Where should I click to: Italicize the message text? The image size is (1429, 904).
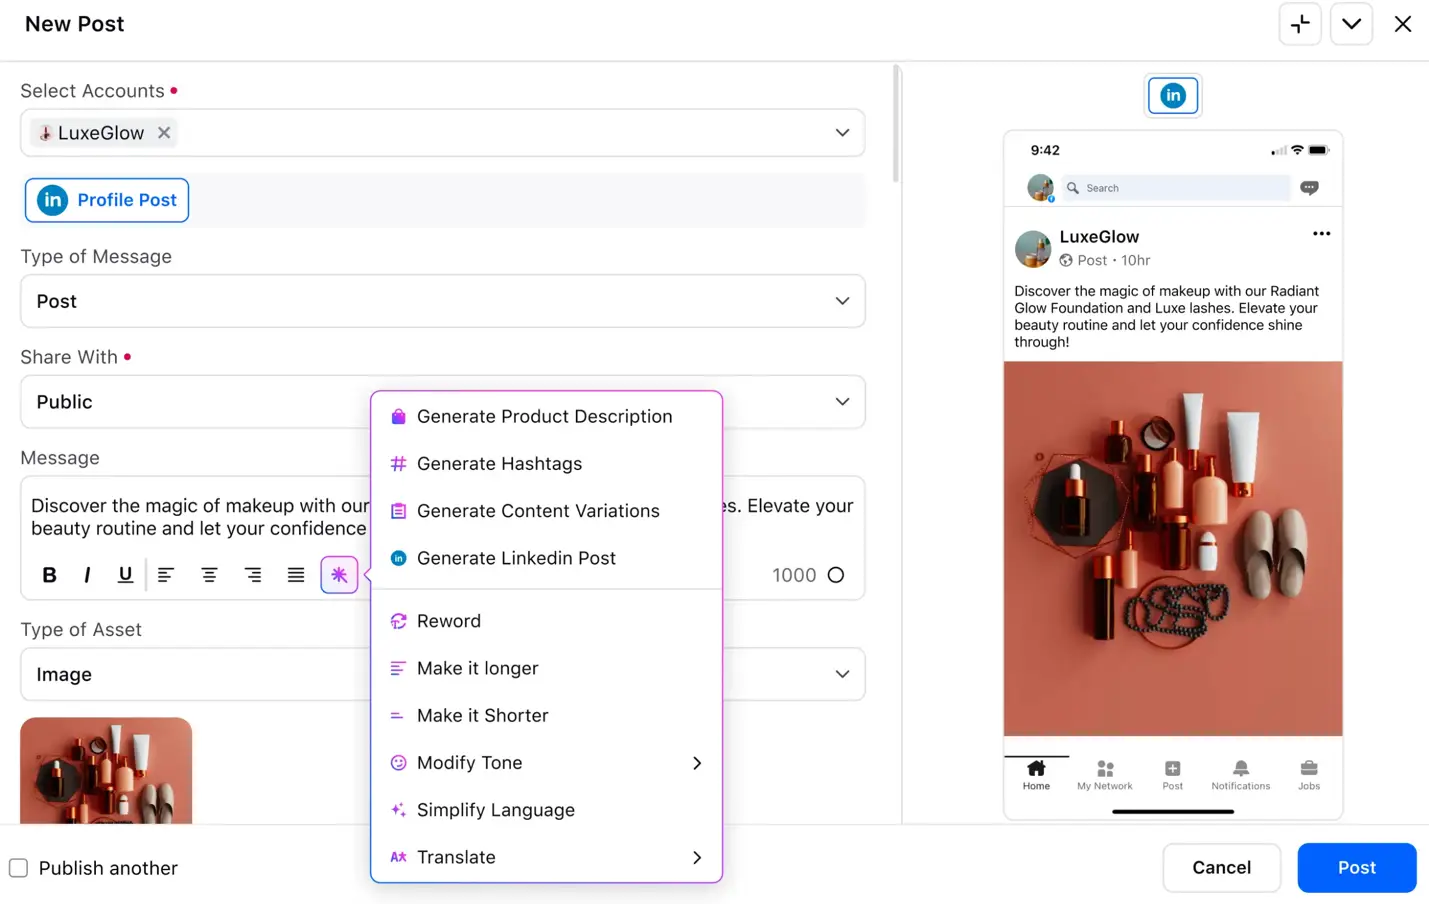coord(87,574)
